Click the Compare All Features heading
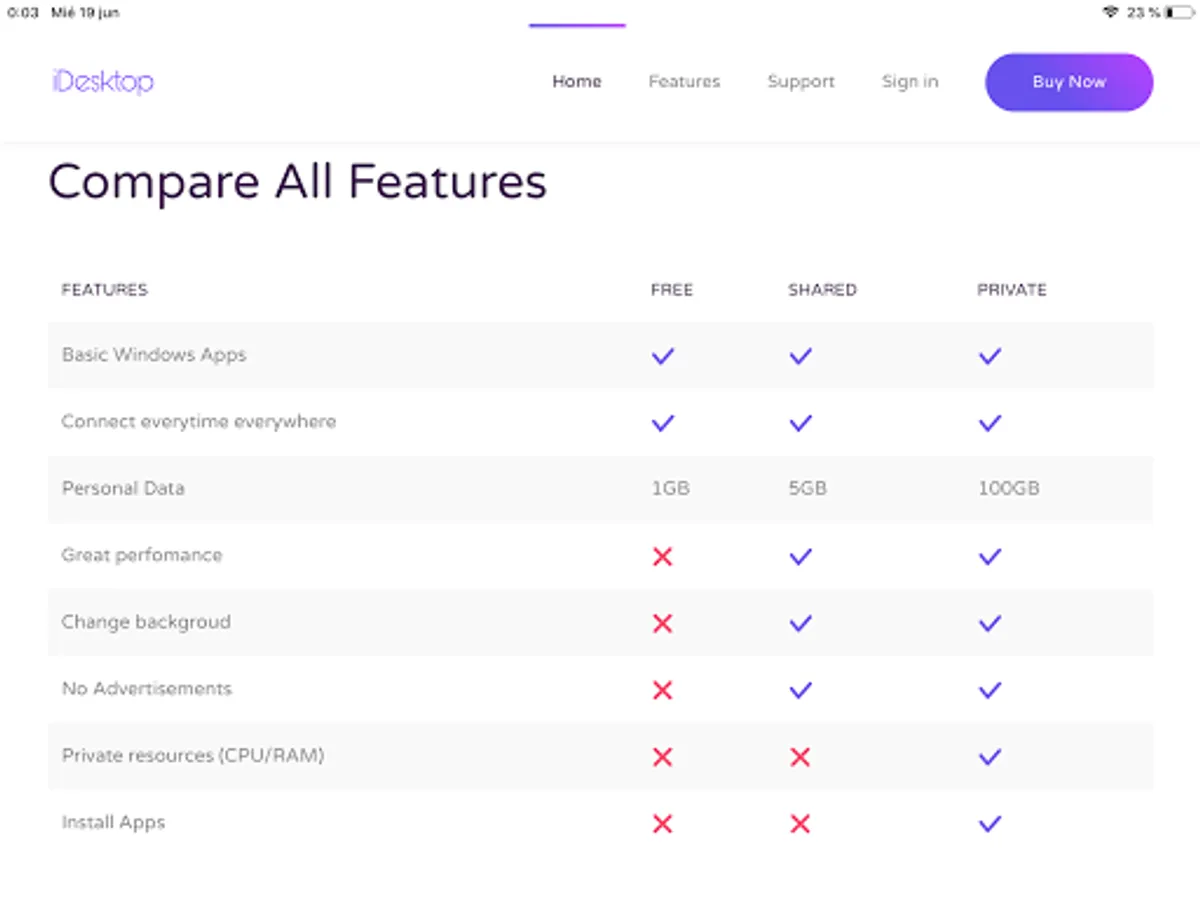 (297, 183)
